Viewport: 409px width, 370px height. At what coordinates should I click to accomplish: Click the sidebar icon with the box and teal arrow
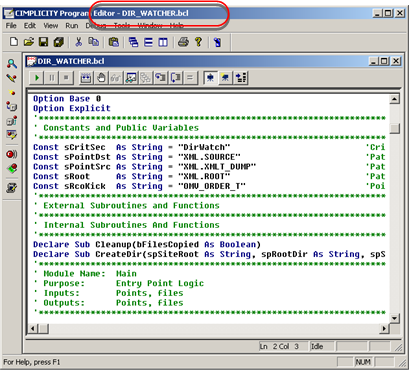[12, 121]
